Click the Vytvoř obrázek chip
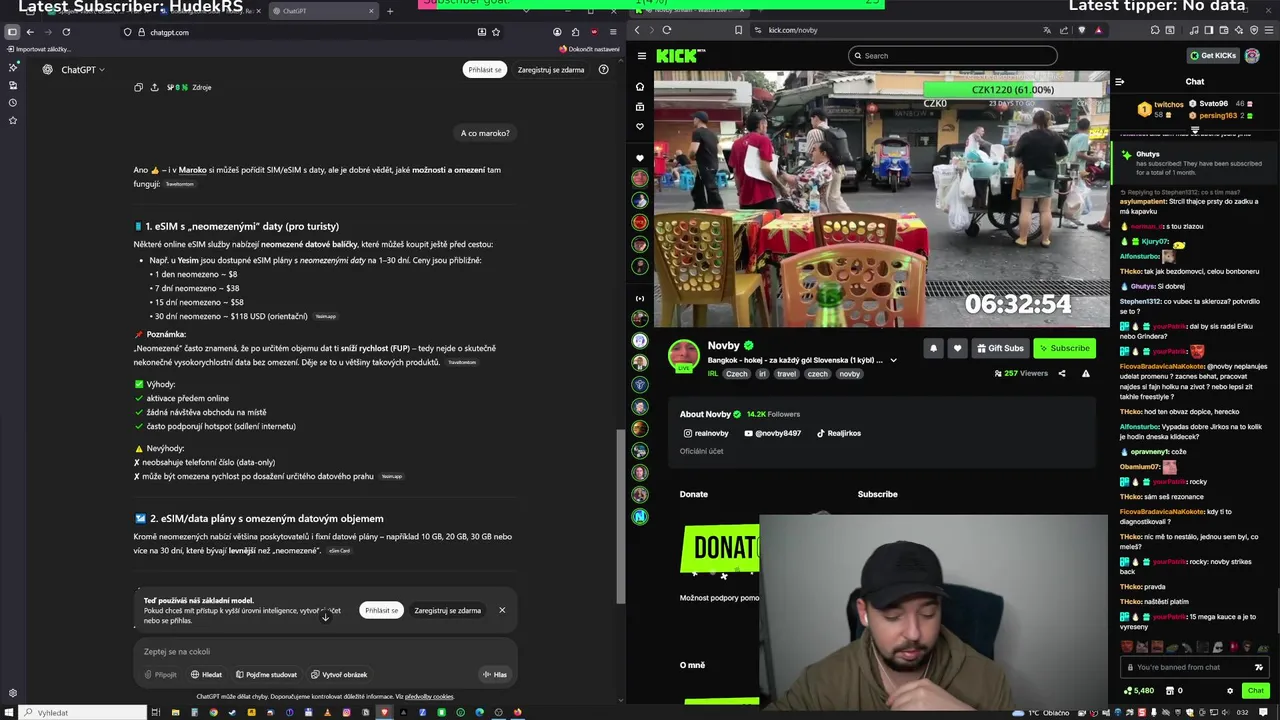 coord(339,674)
